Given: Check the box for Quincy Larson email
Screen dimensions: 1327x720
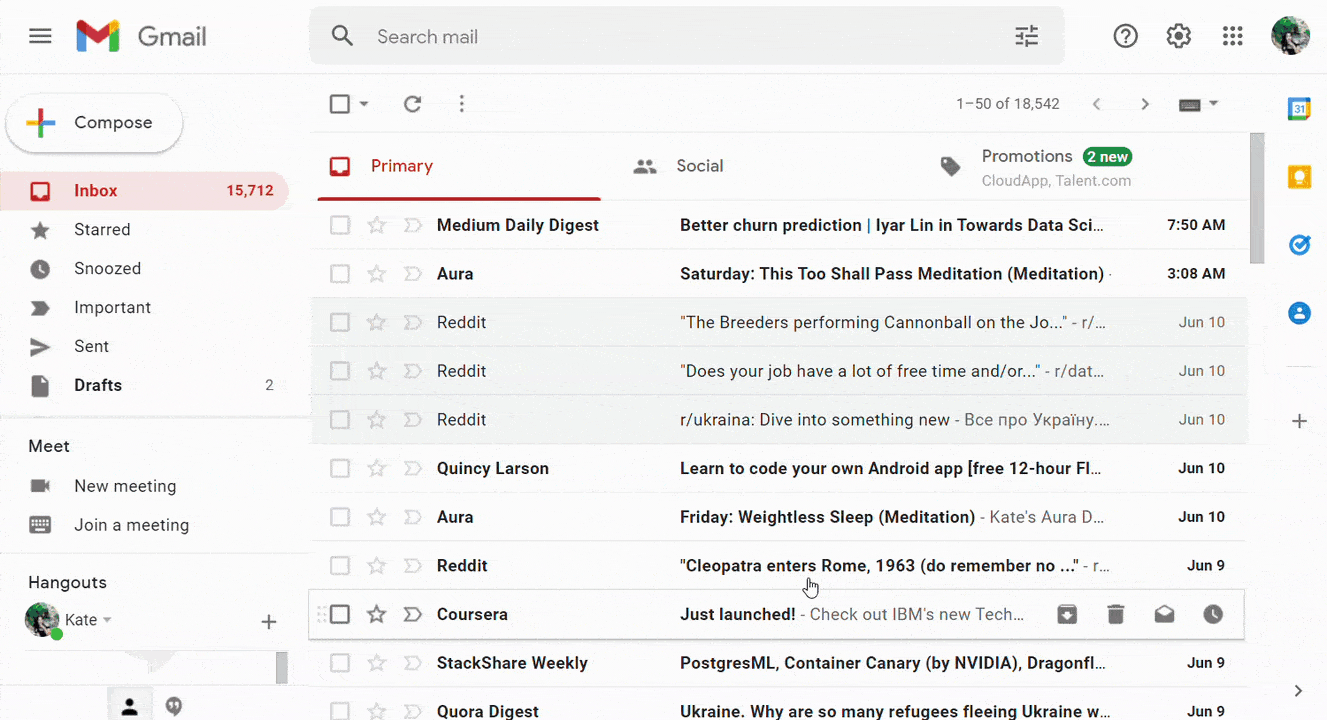Looking at the screenshot, I should click(340, 468).
